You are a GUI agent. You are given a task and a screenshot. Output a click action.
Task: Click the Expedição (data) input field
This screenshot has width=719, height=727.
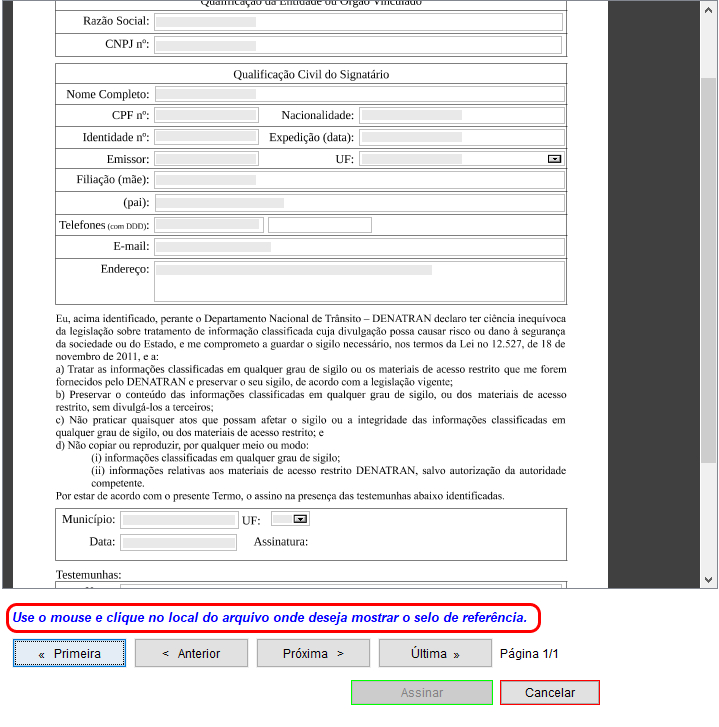[462, 137]
